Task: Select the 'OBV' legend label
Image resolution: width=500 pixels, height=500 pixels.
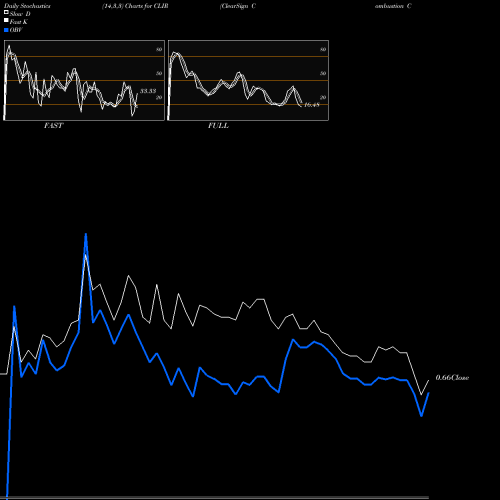Action: coord(16,30)
